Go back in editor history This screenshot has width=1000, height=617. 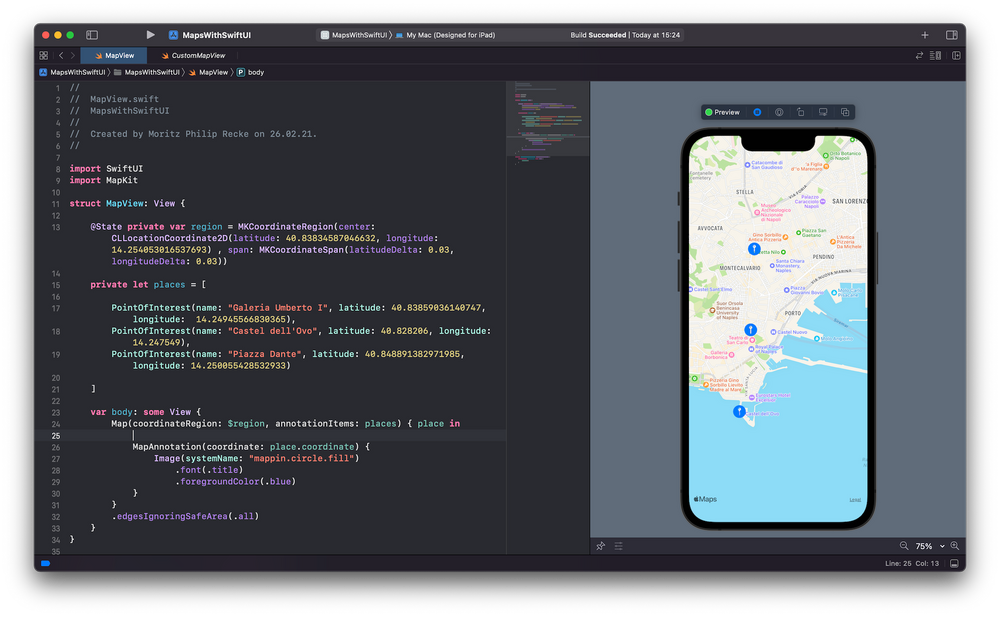(x=60, y=56)
